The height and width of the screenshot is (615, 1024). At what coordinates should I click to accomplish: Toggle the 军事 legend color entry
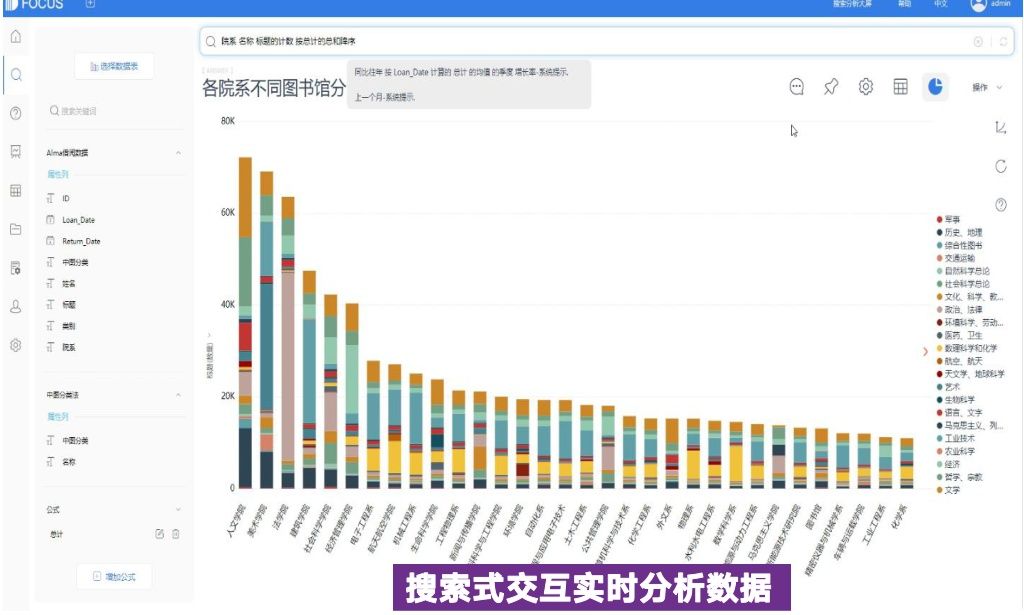coord(948,219)
